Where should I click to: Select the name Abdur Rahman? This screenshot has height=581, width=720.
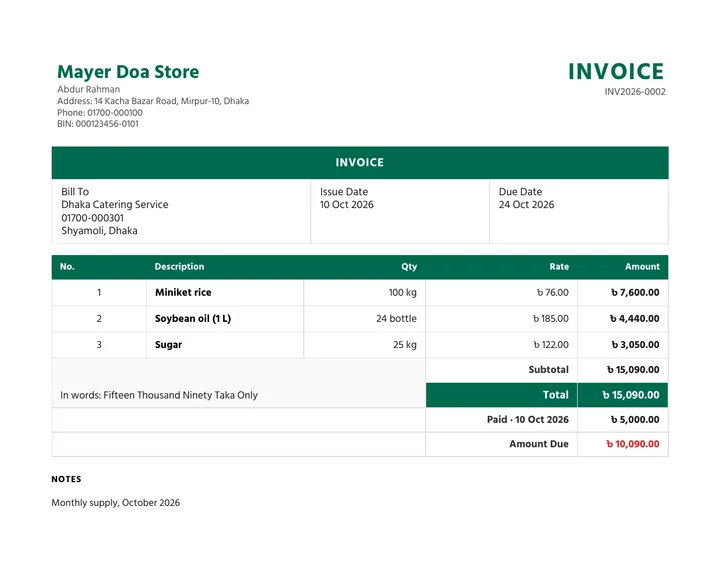[x=89, y=89]
